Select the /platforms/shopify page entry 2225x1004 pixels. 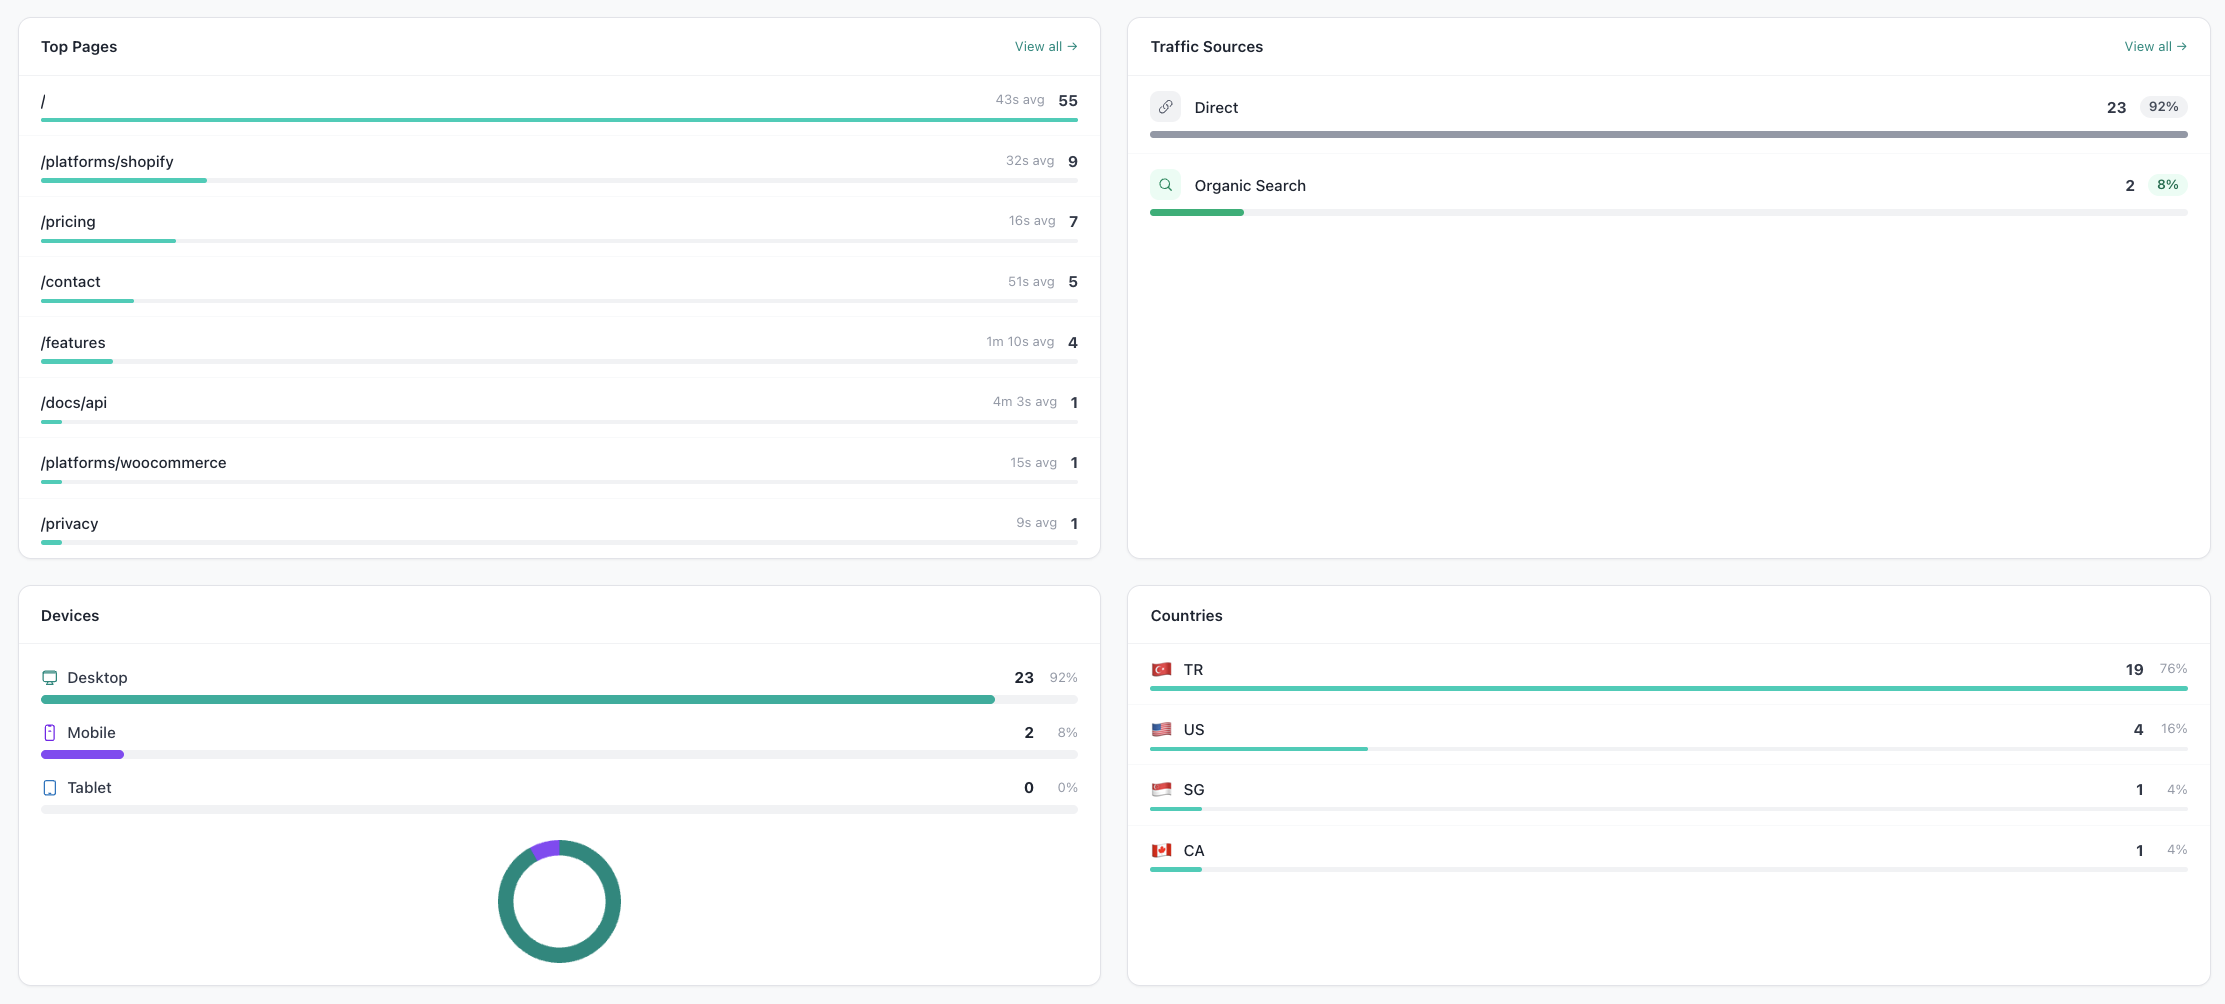coord(107,161)
